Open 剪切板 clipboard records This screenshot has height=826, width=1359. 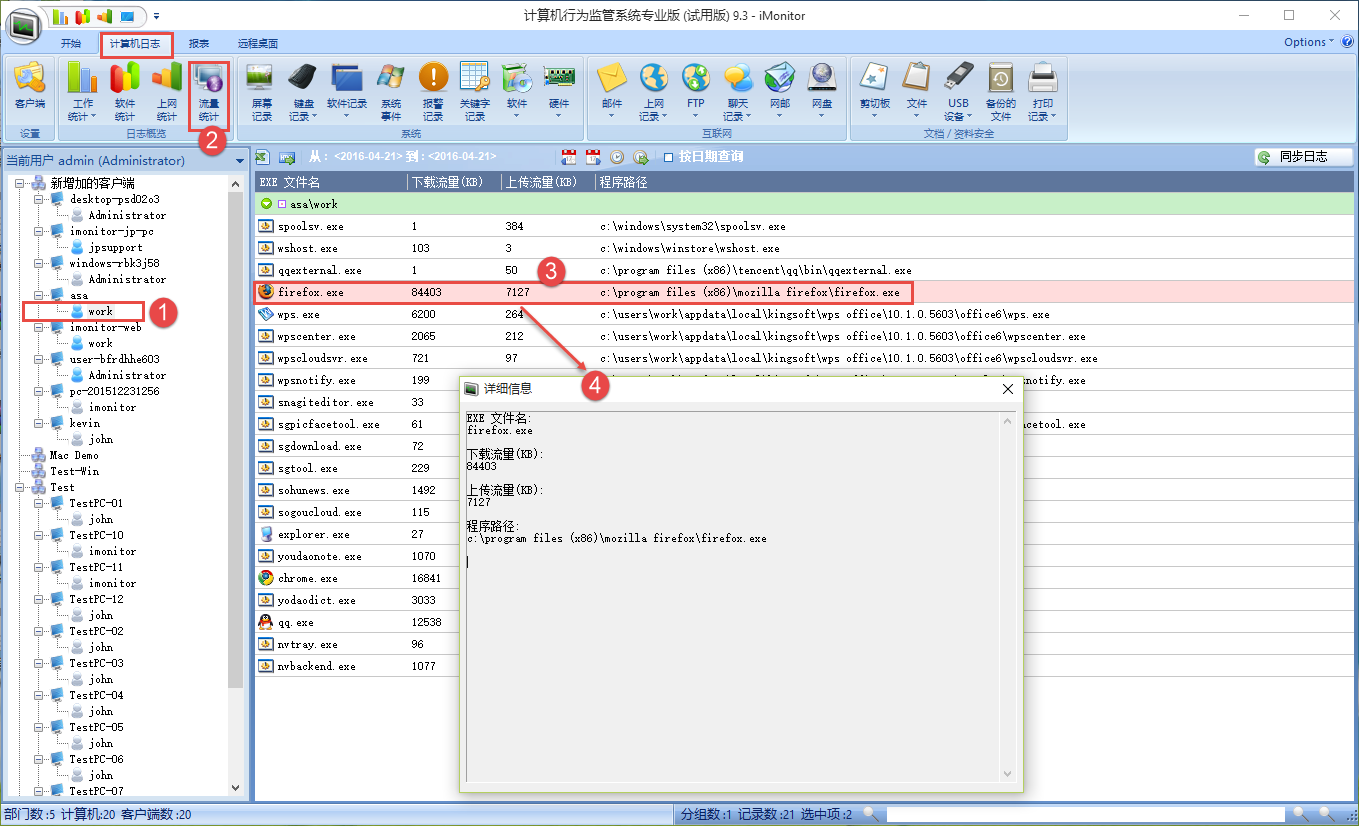(x=875, y=91)
